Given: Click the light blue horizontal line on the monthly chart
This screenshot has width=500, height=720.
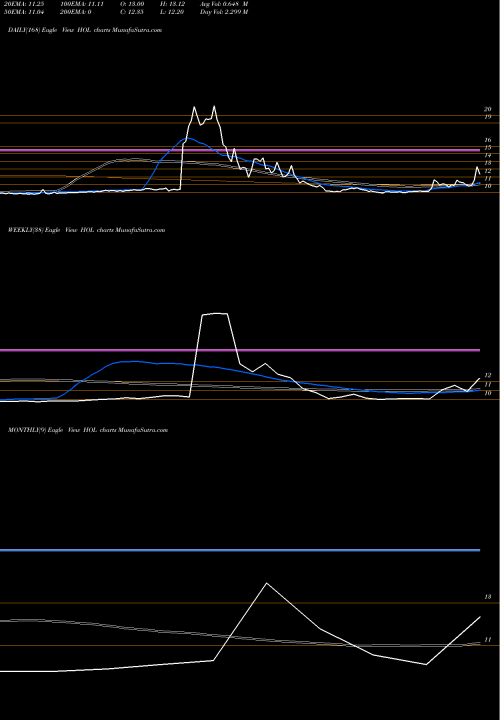Looking at the screenshot, I should point(240,550).
